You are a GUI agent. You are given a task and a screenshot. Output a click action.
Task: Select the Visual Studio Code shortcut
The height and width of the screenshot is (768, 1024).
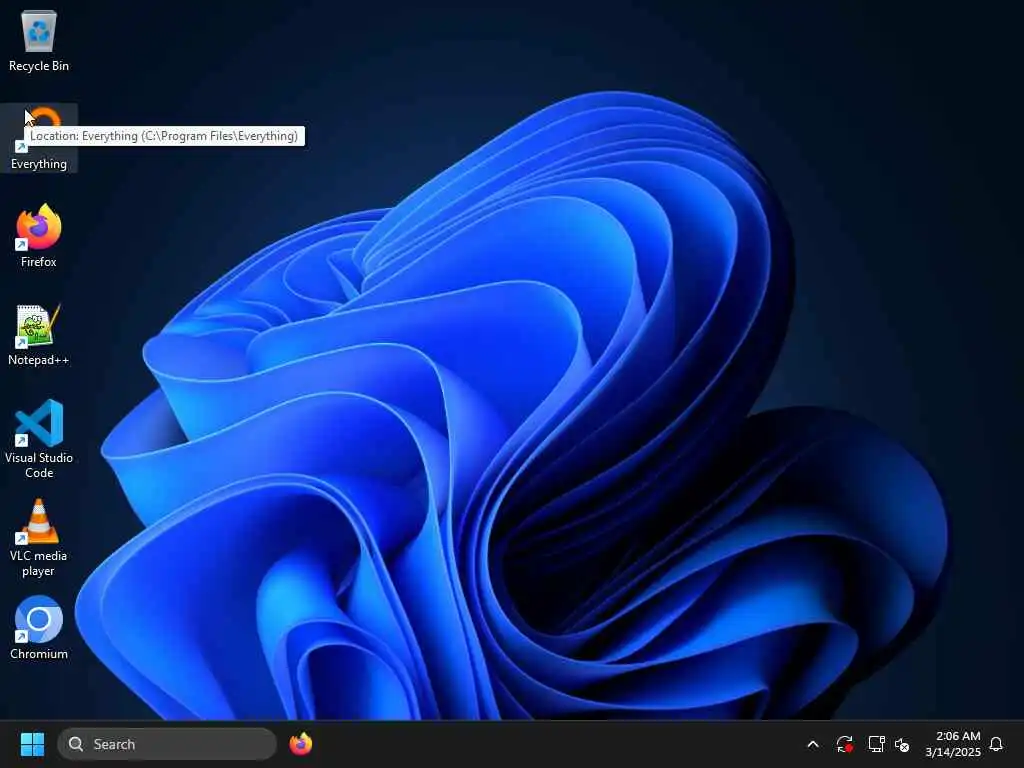(x=39, y=439)
